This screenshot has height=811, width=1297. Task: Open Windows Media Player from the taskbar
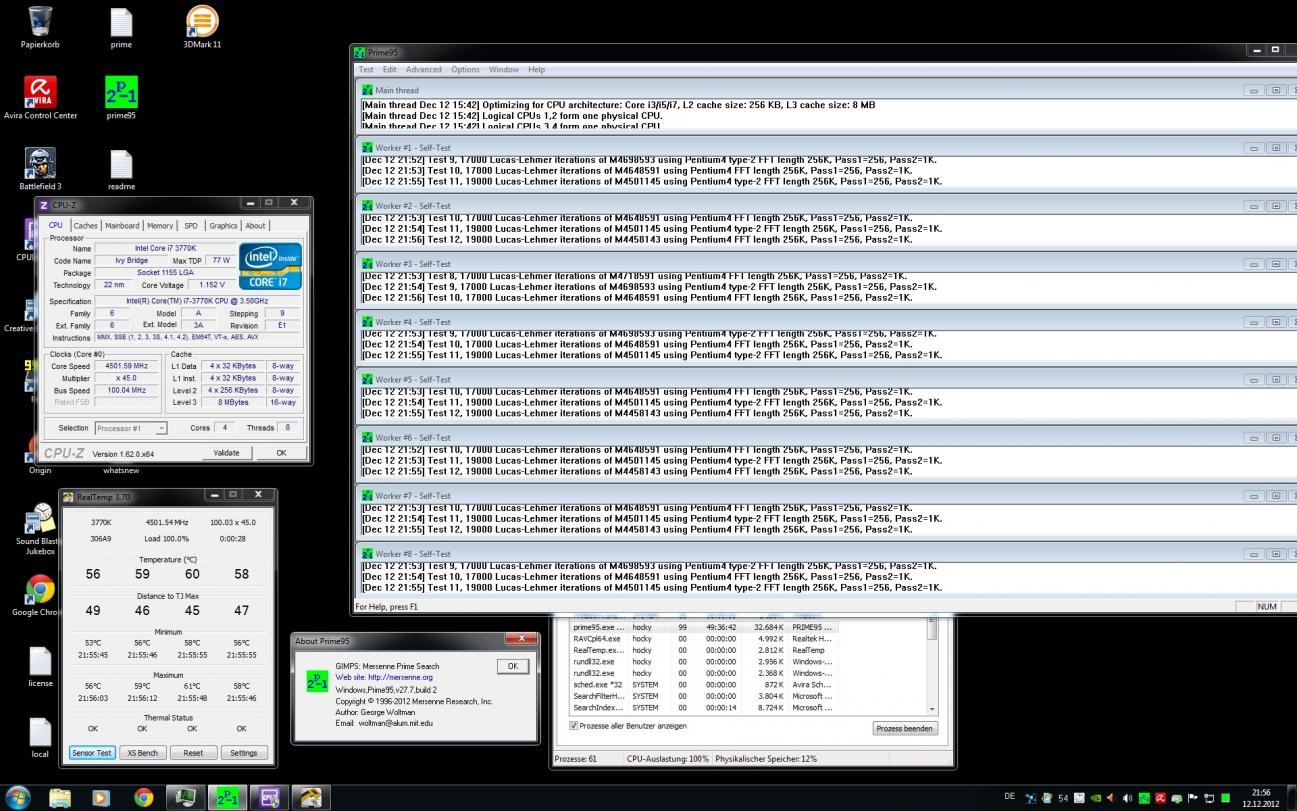[x=101, y=797]
